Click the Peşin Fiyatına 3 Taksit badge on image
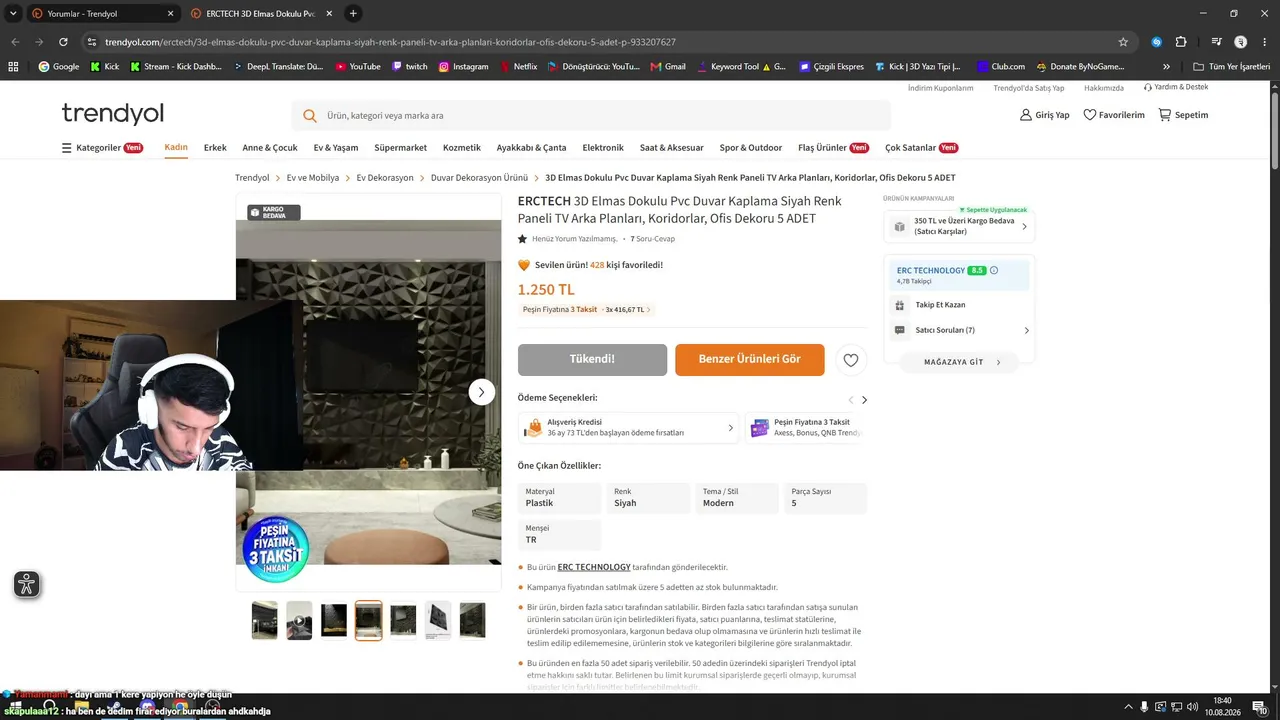The height and width of the screenshot is (720, 1280). tap(275, 549)
